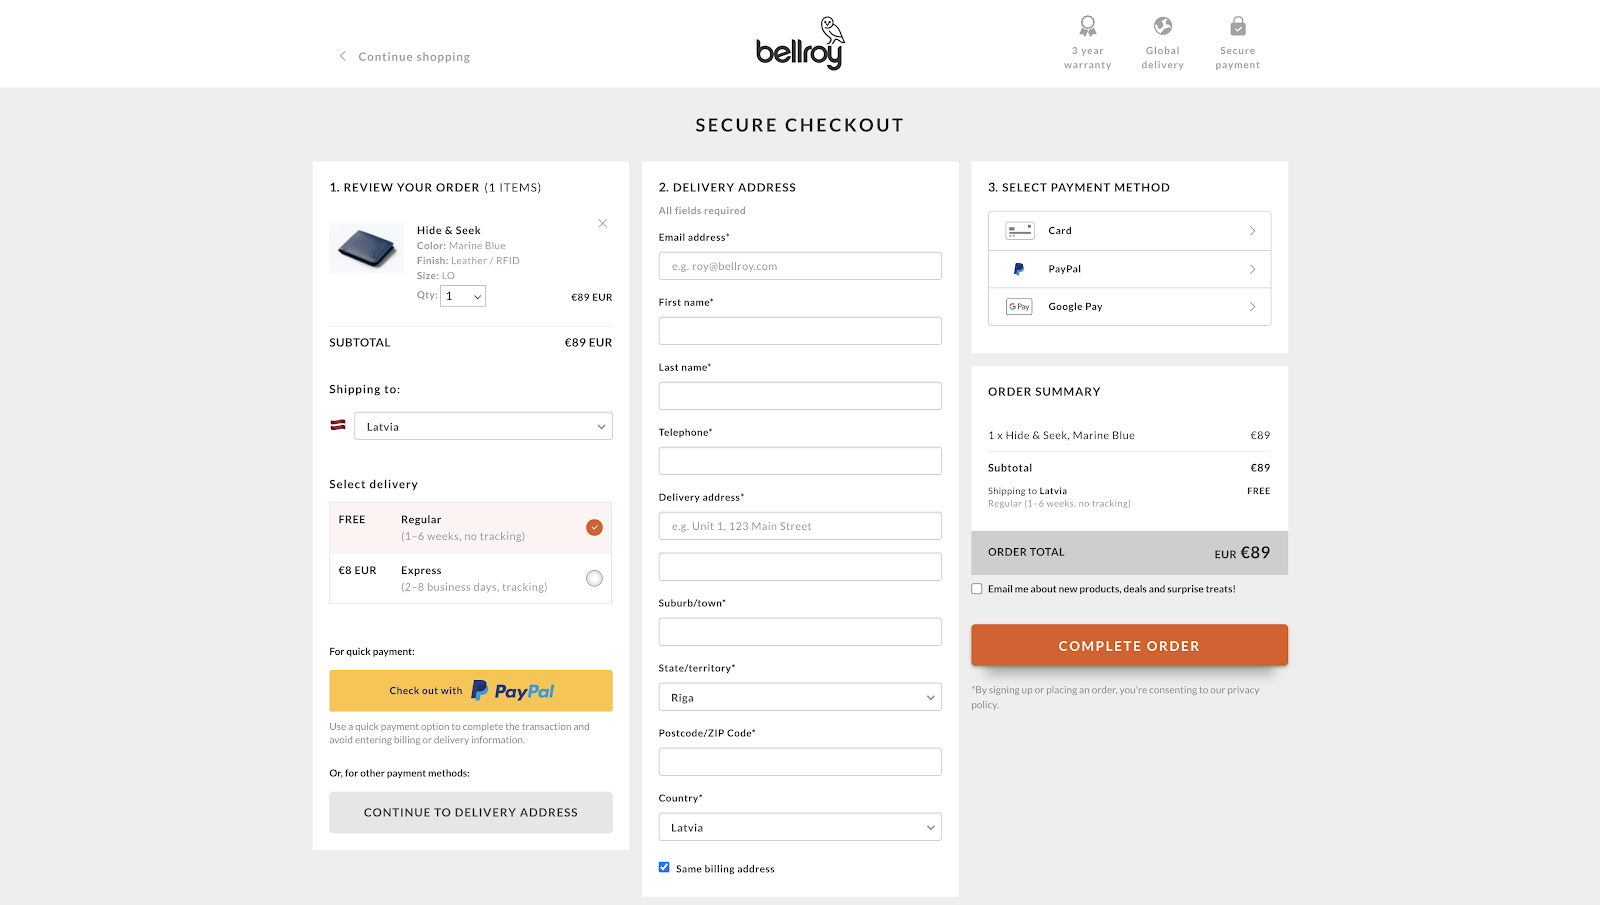Open the shipping country dropdown
1600x905 pixels.
click(483, 425)
